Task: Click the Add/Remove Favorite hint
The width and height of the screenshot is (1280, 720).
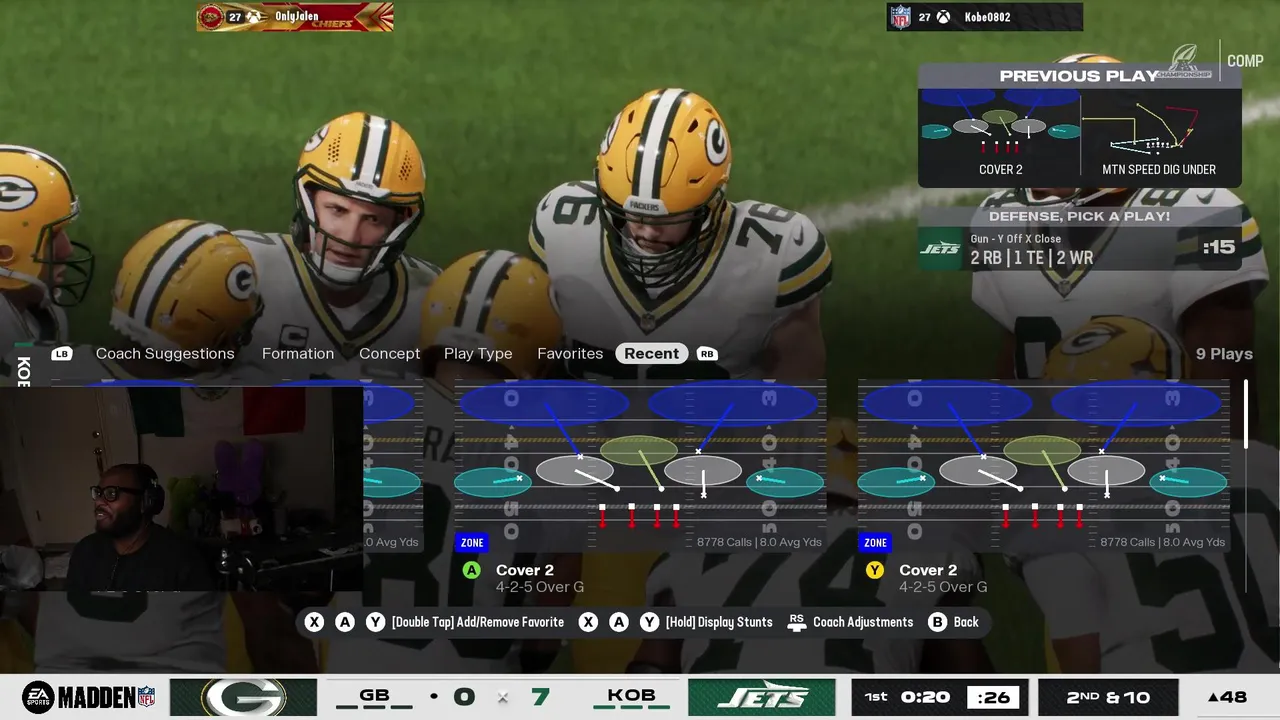Action: [x=478, y=622]
